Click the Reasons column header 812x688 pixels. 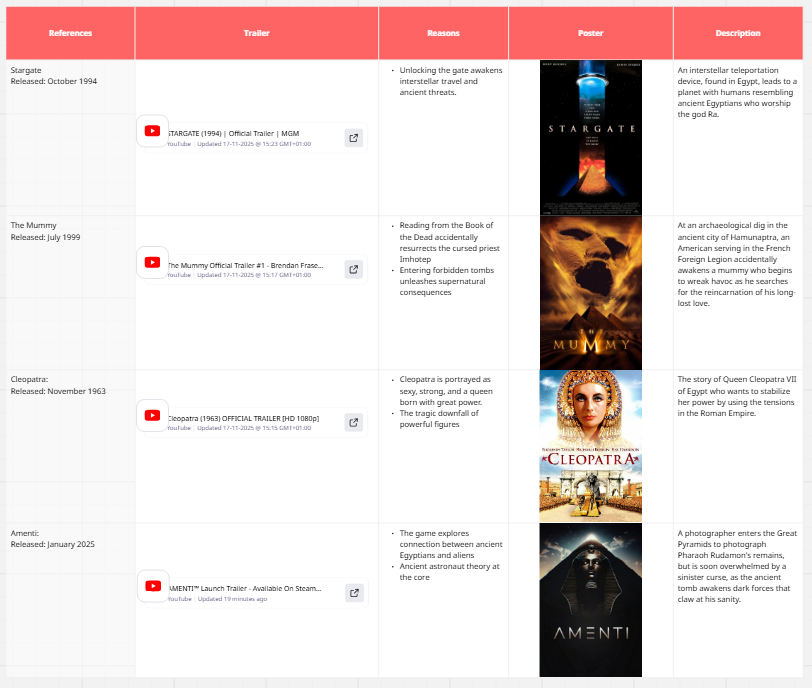[443, 33]
